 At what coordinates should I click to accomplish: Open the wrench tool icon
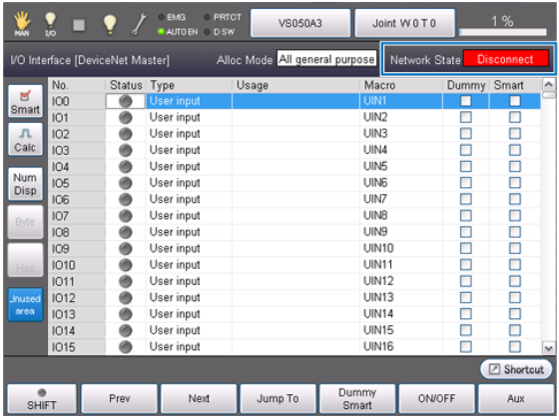pyautogui.click(x=139, y=24)
